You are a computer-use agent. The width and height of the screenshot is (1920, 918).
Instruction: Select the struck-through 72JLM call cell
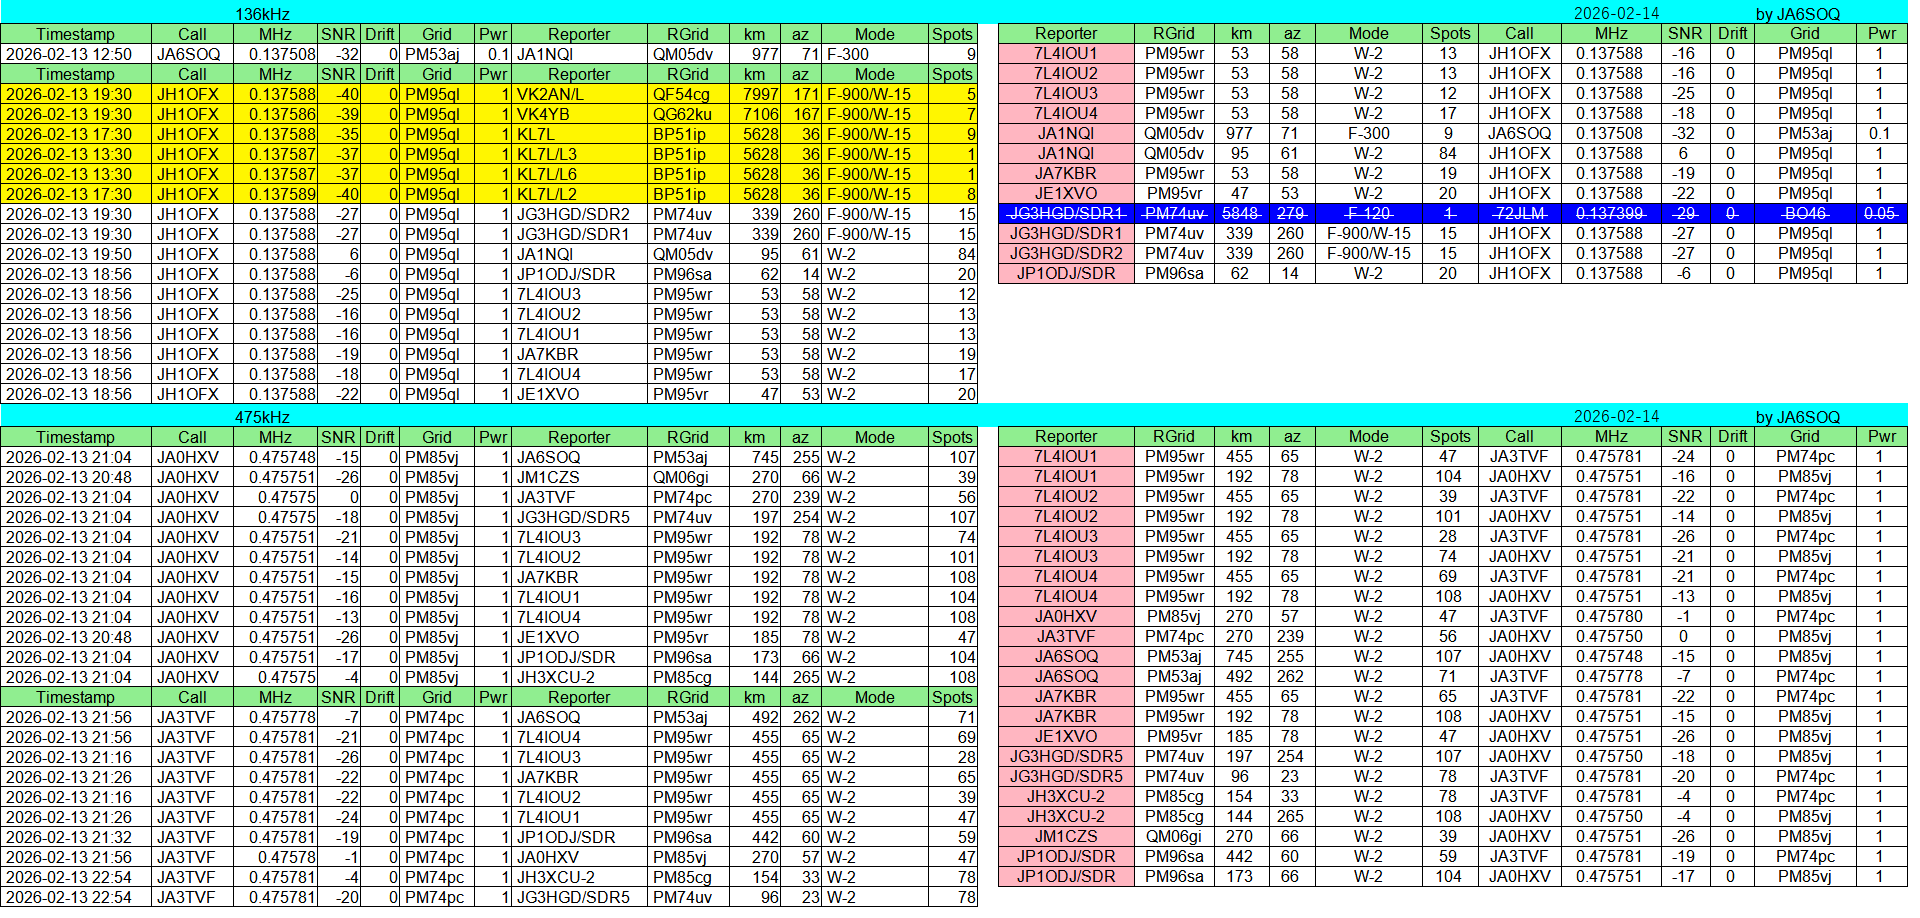coord(1519,213)
